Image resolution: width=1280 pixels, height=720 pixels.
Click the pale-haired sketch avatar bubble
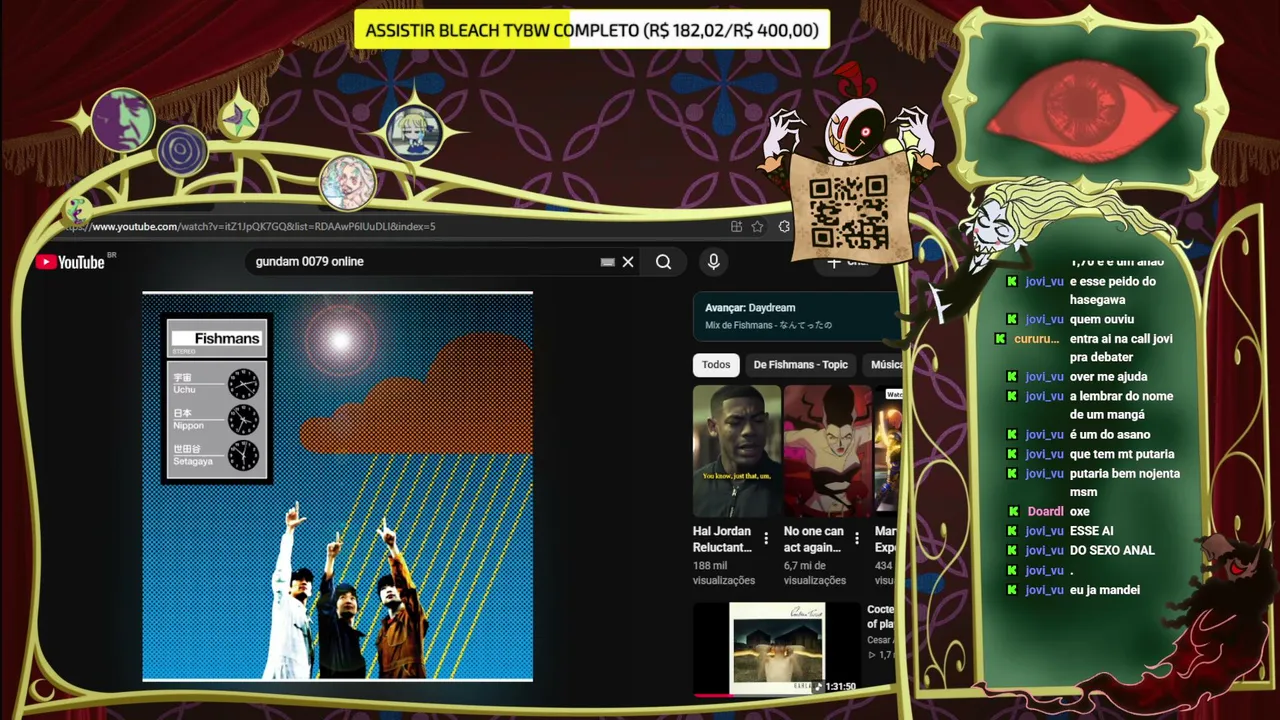347,182
